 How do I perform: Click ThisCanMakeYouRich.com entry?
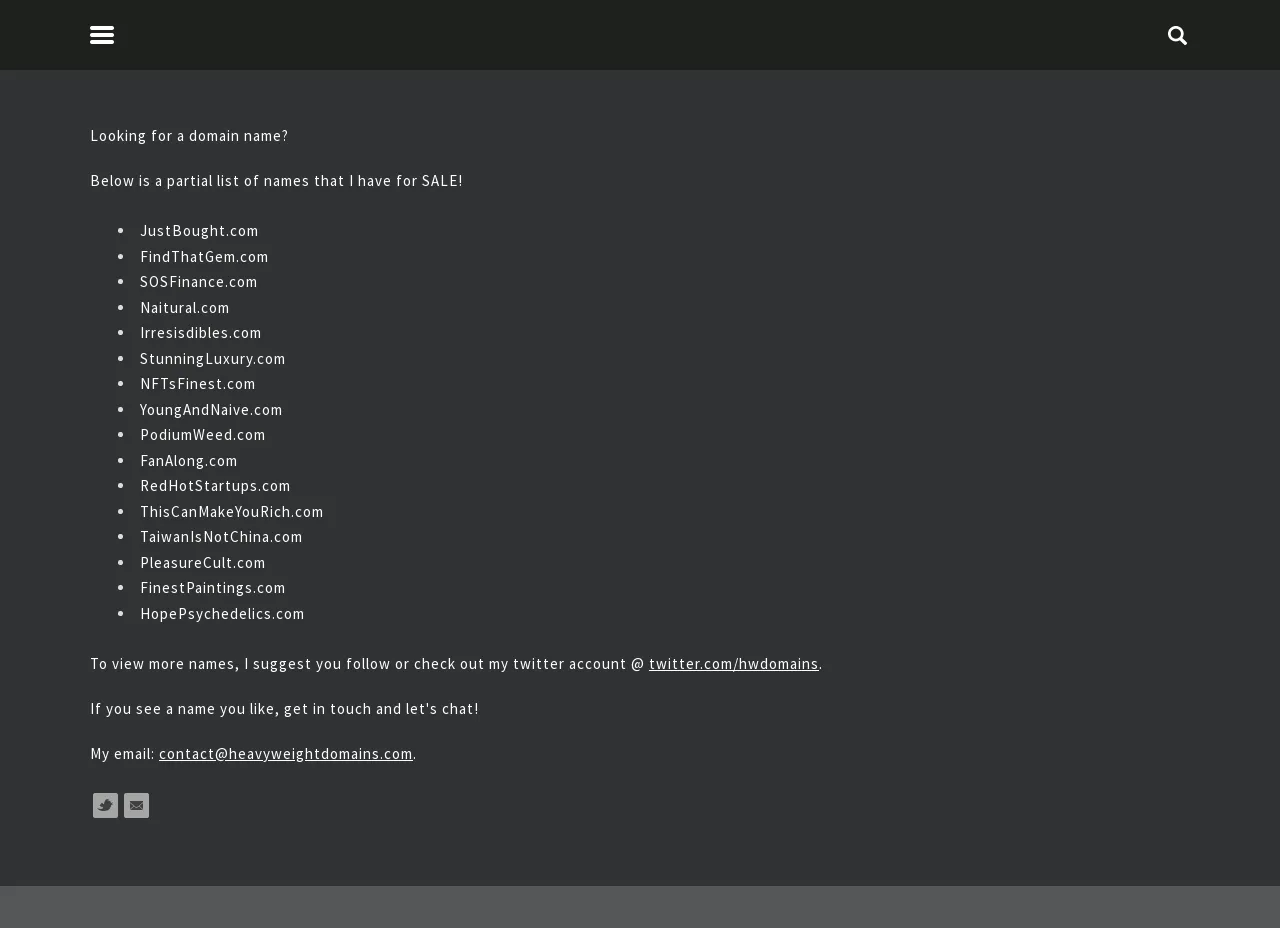(x=232, y=512)
